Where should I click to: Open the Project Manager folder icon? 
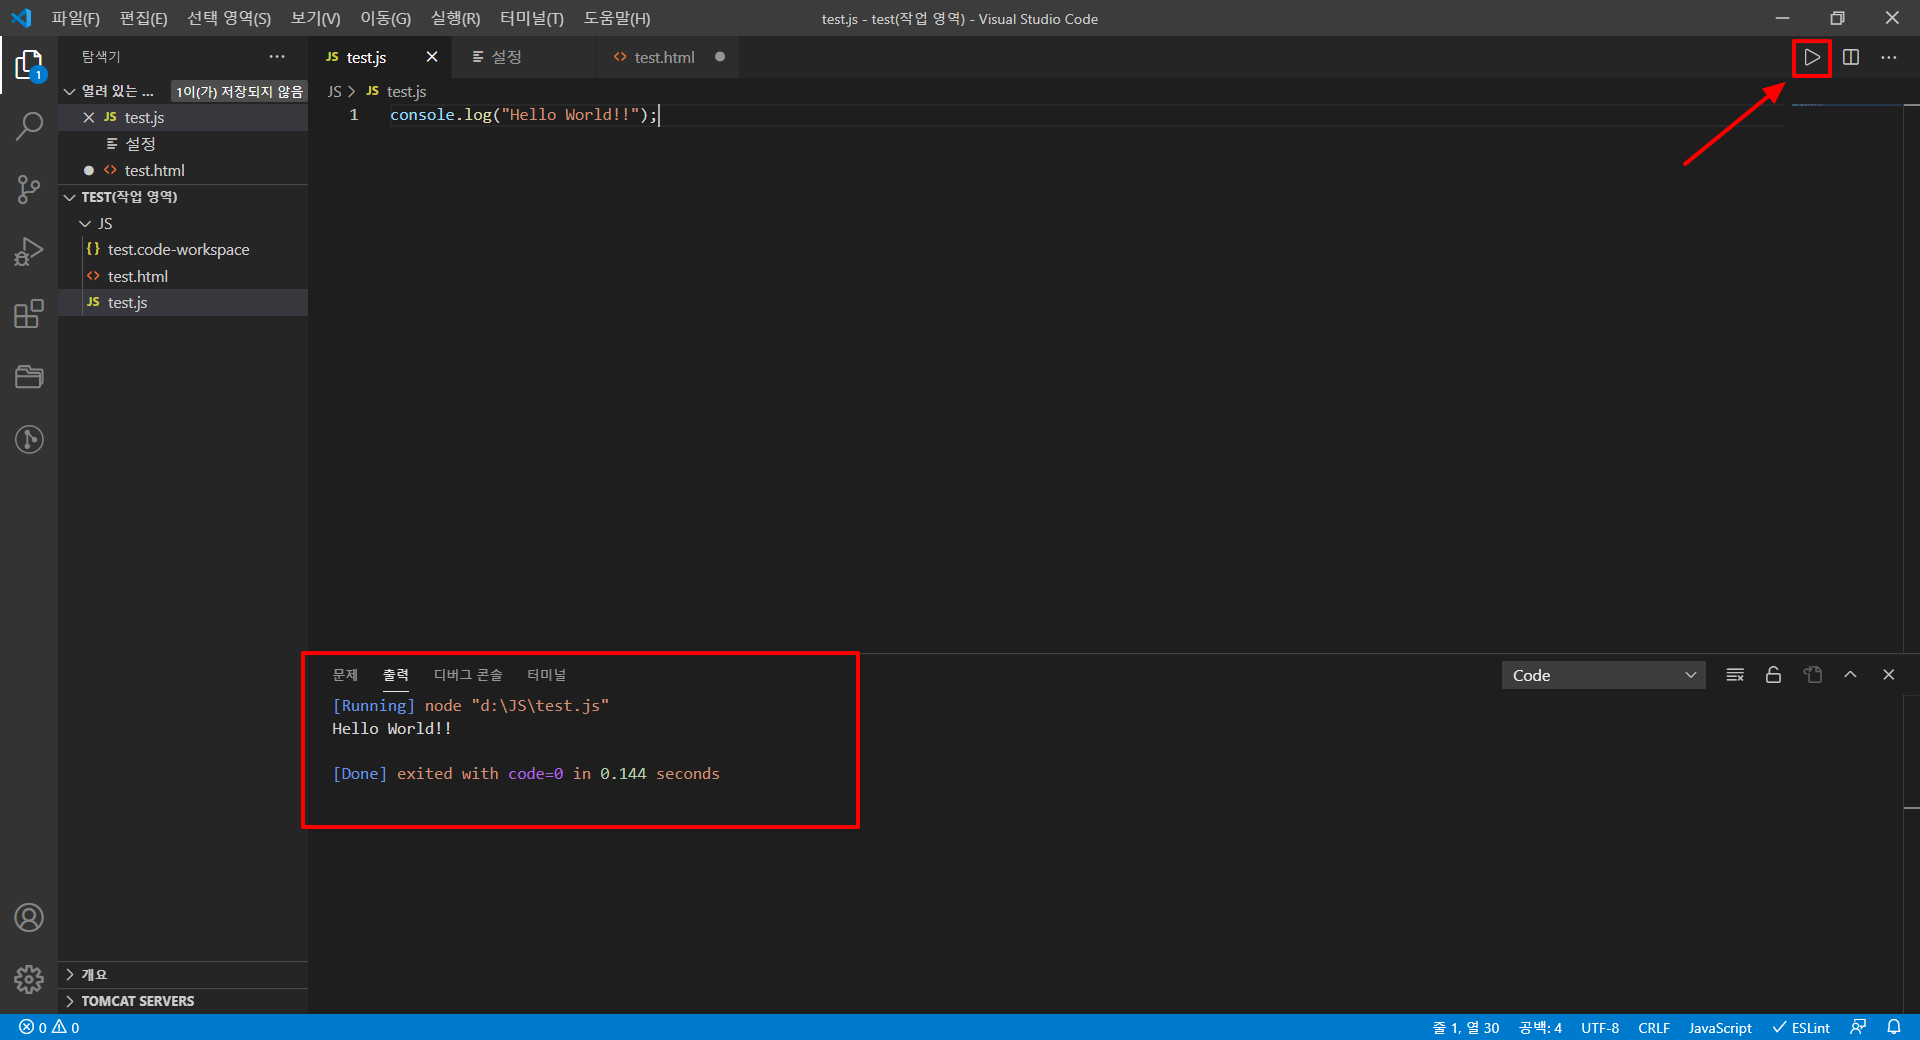(x=29, y=377)
